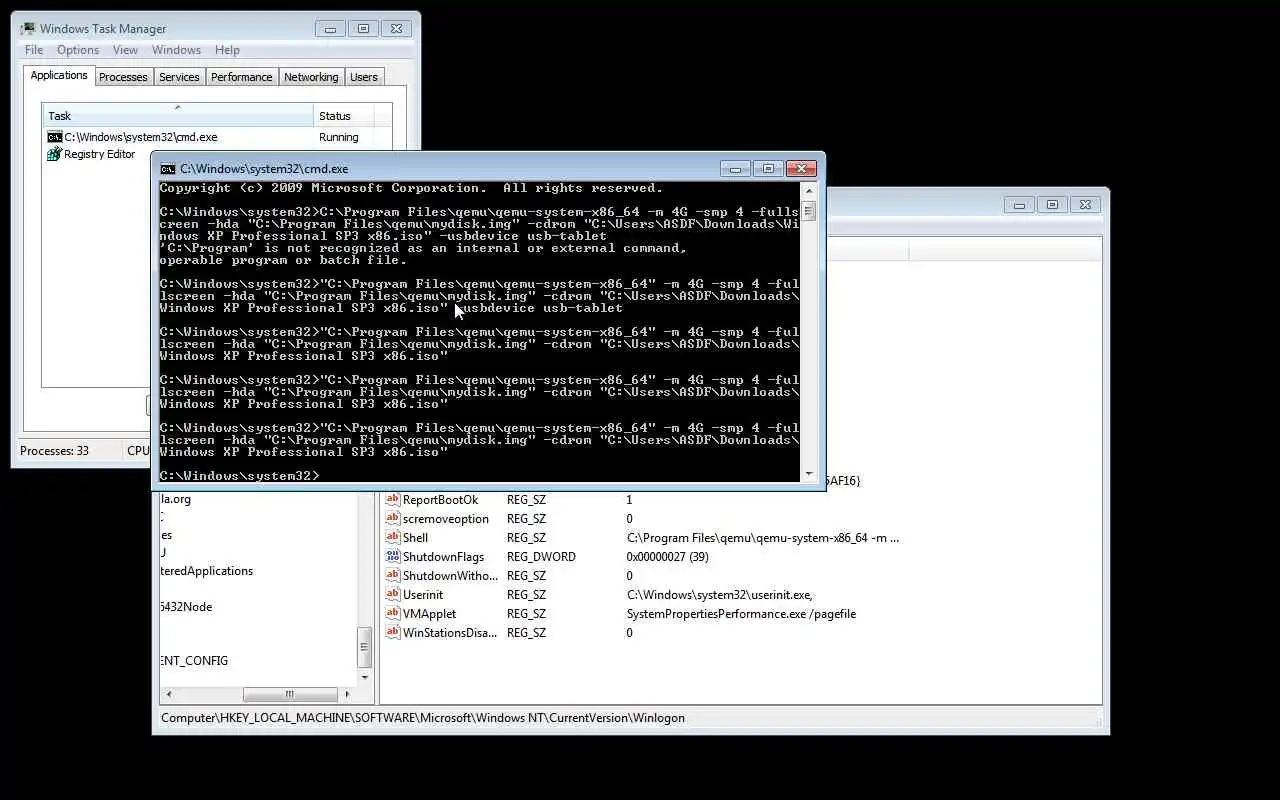Select the cmd.exe task in Task Manager
Screen dimensions: 1280x800
pyautogui.click(x=210, y=137)
